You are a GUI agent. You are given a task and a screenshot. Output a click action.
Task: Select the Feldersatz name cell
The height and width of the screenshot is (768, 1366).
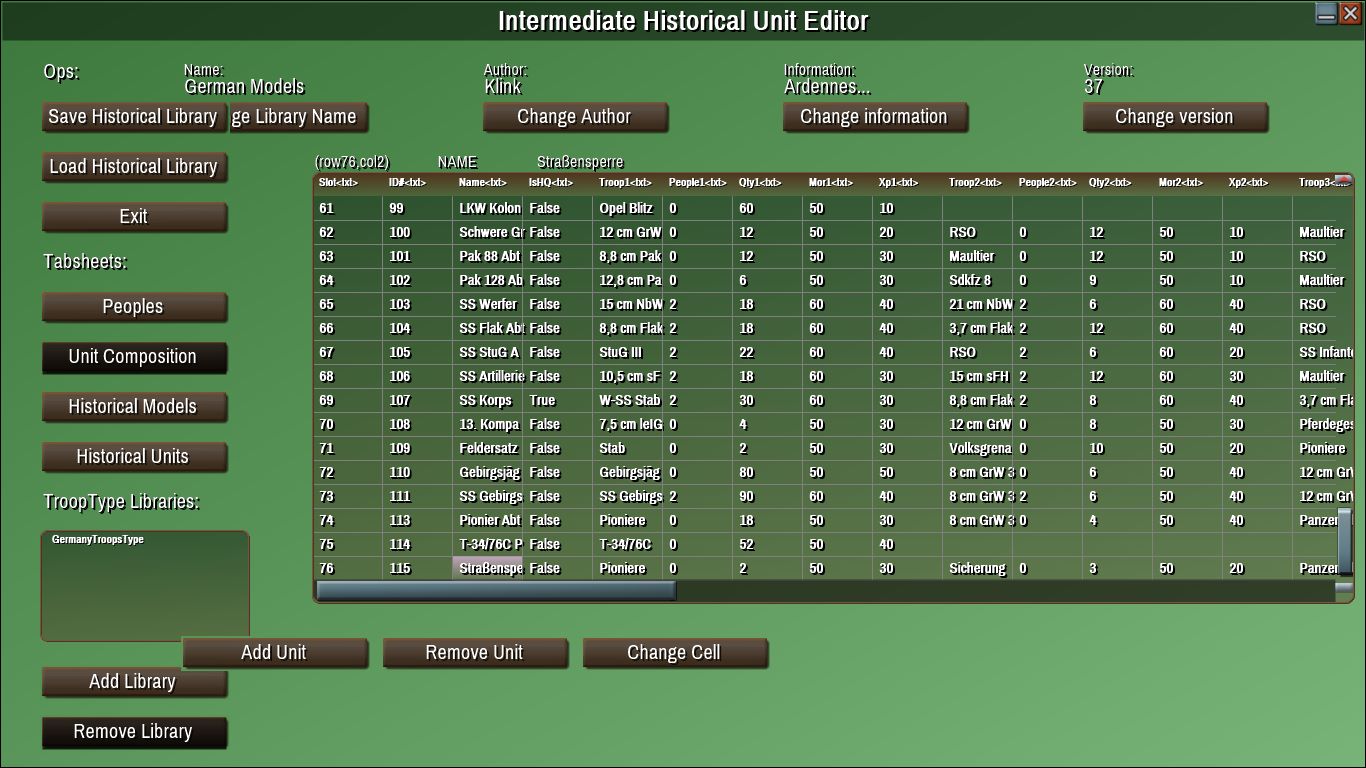[488, 448]
